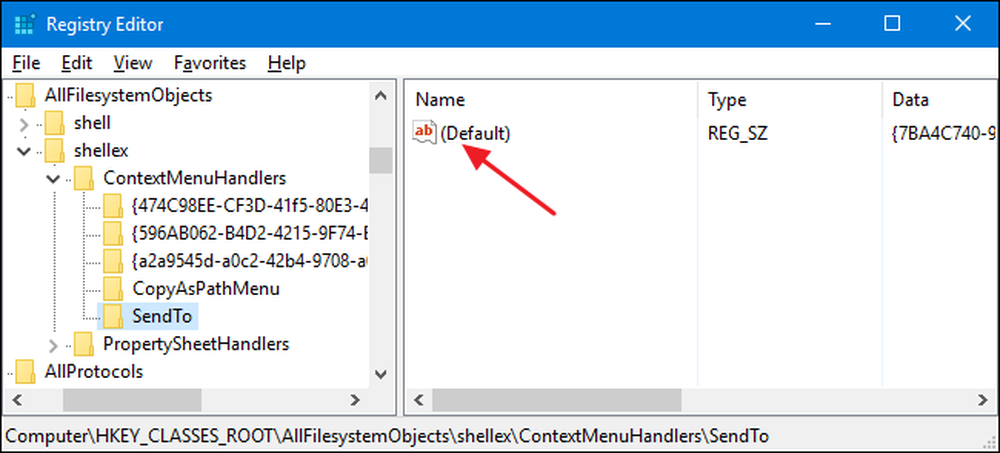Select the {474C98EE-CF3D key folder icon

112,205
